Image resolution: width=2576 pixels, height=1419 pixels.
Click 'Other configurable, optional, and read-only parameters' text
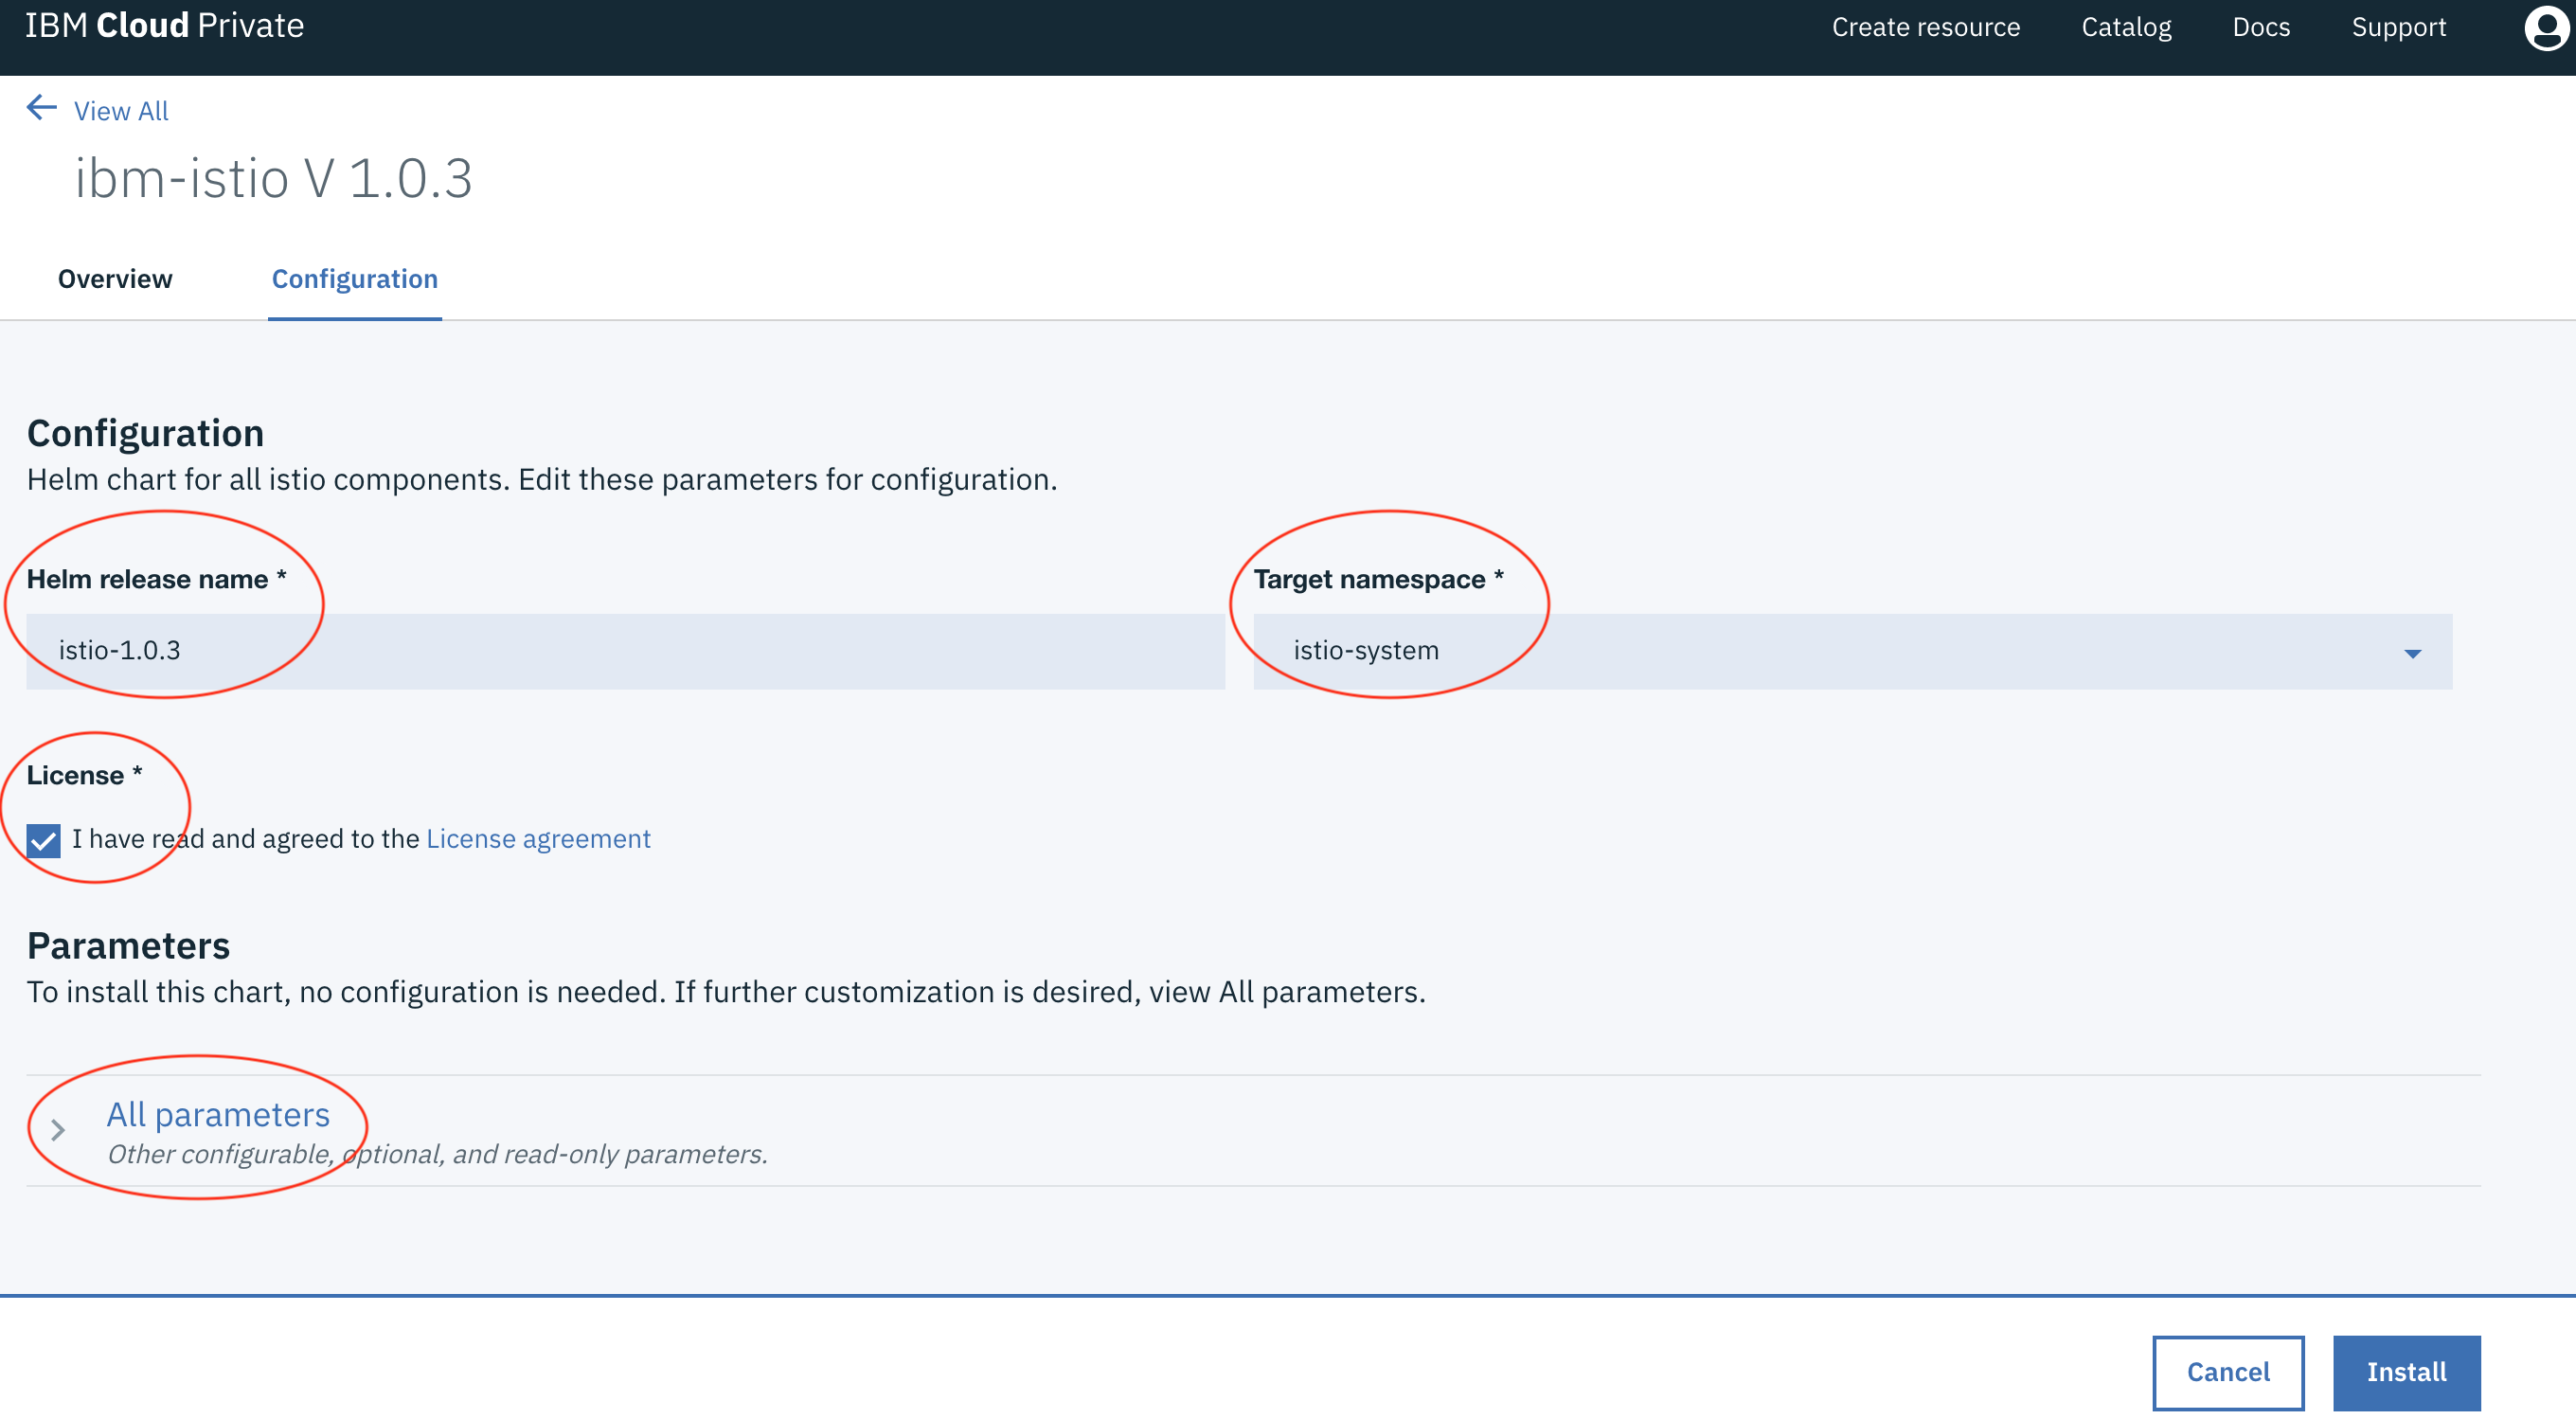437,1154
